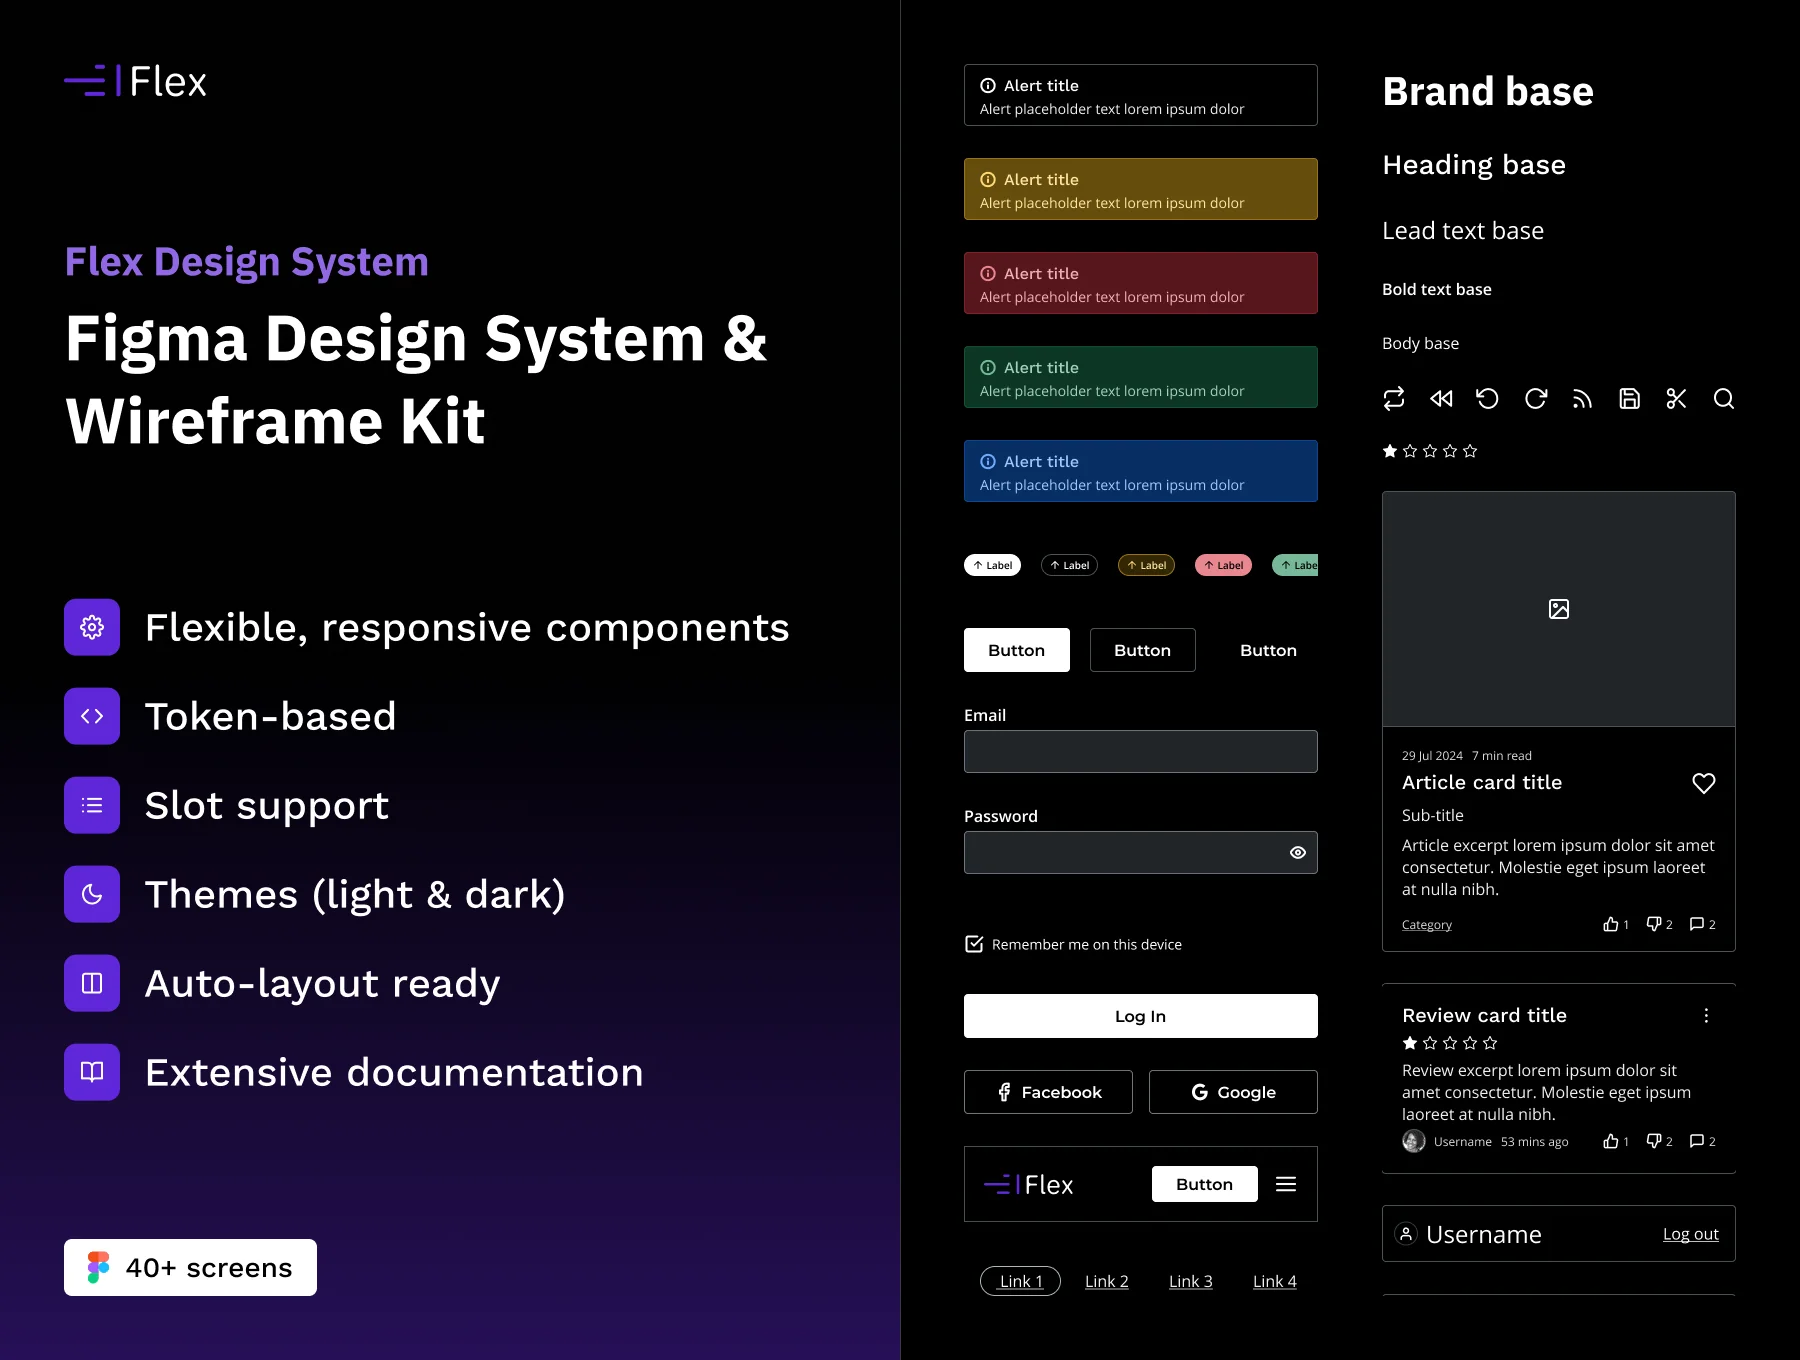Click the green success alert
The width and height of the screenshot is (1800, 1360).
pyautogui.click(x=1141, y=377)
